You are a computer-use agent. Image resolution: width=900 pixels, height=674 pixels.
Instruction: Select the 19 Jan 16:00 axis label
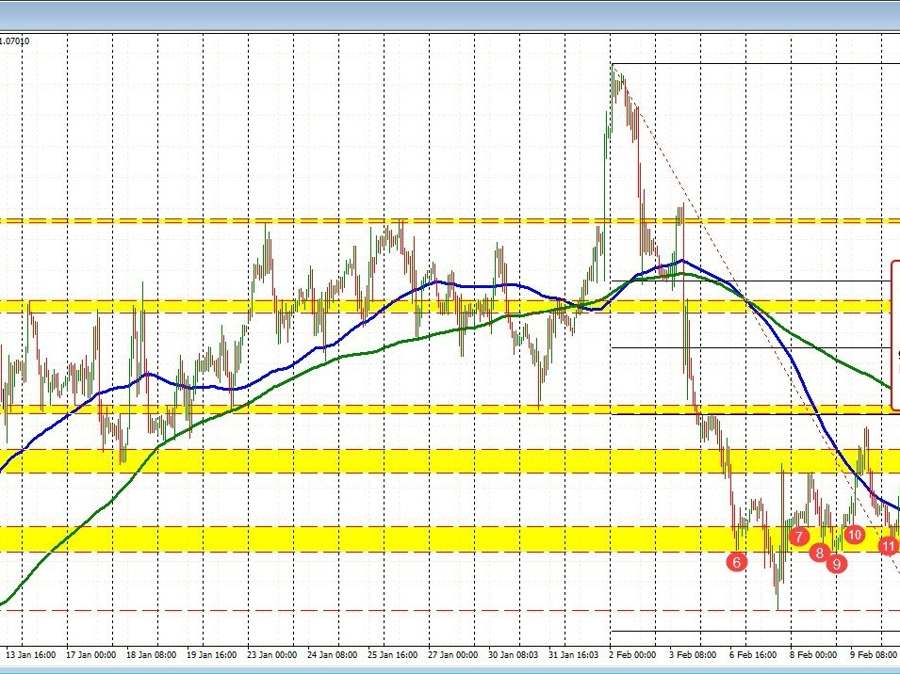tap(211, 655)
